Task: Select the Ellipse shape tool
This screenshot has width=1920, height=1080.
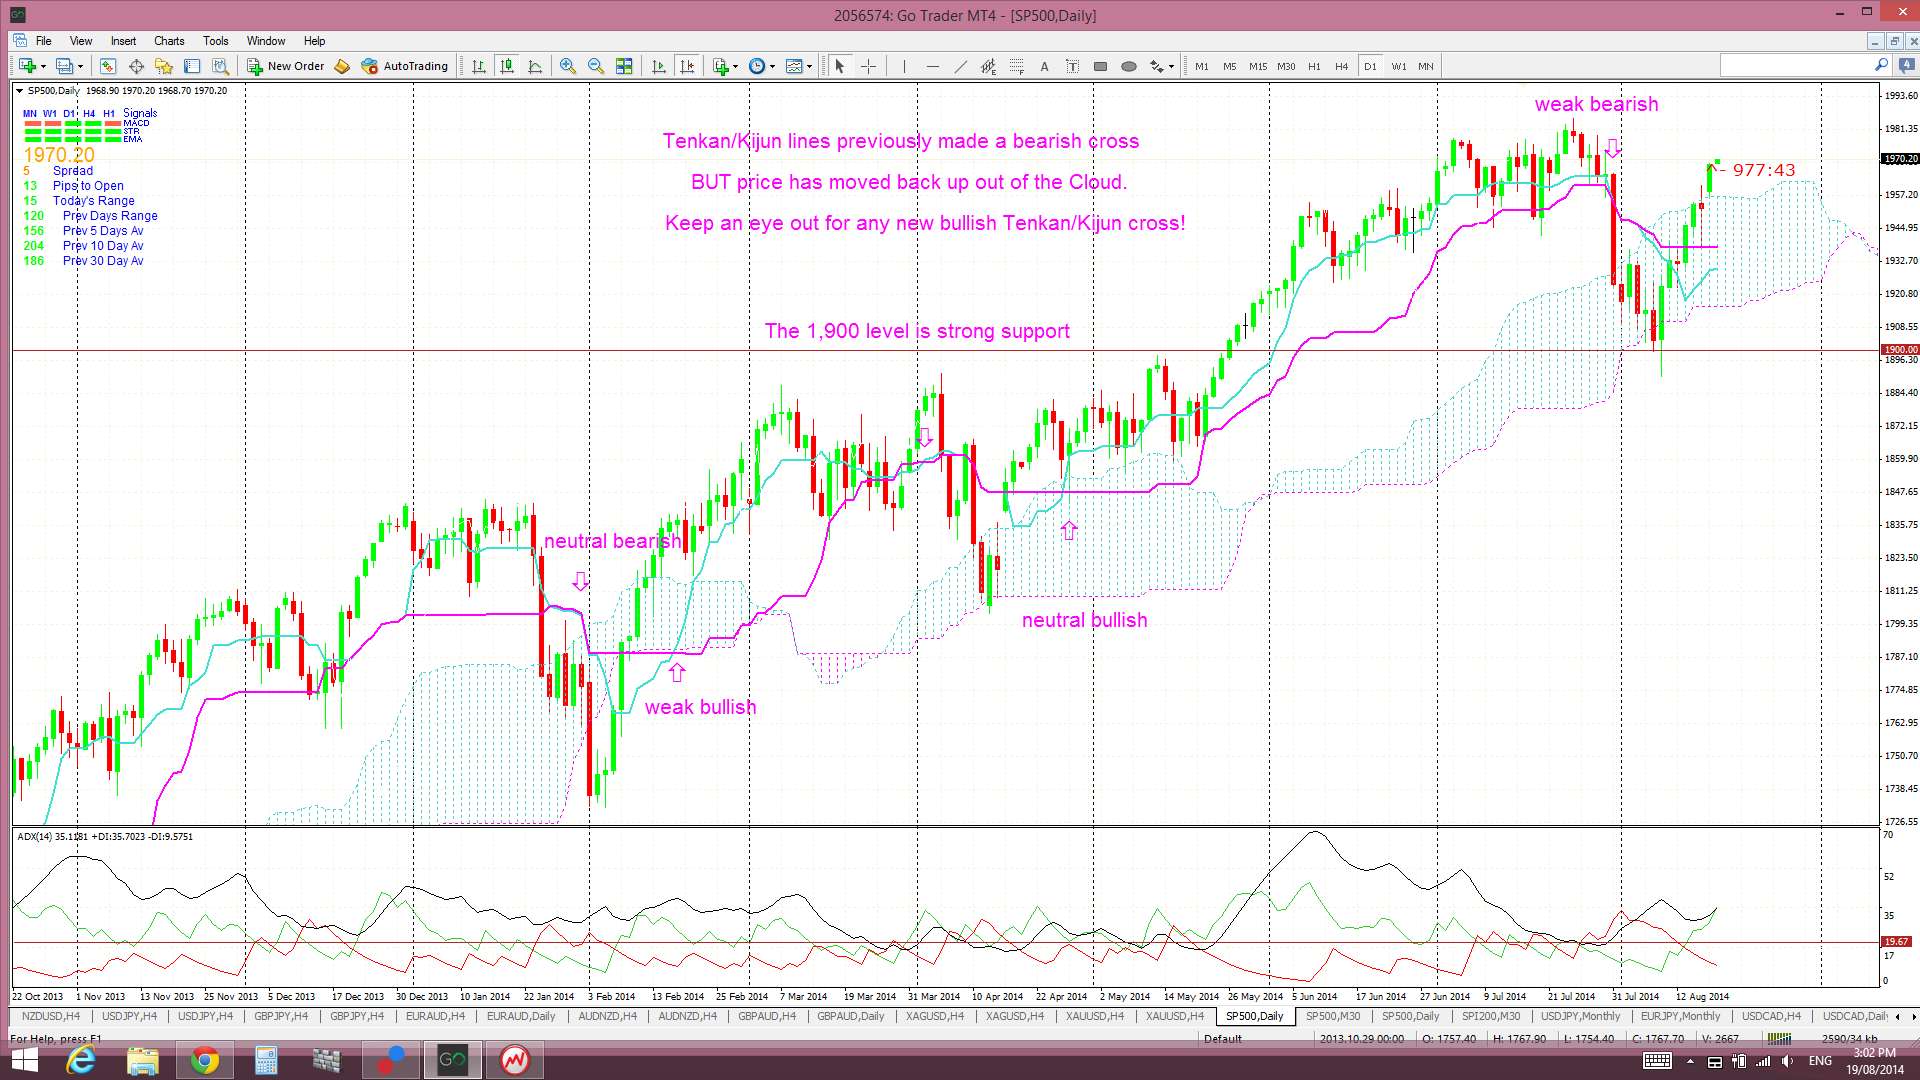Action: coord(1128,66)
